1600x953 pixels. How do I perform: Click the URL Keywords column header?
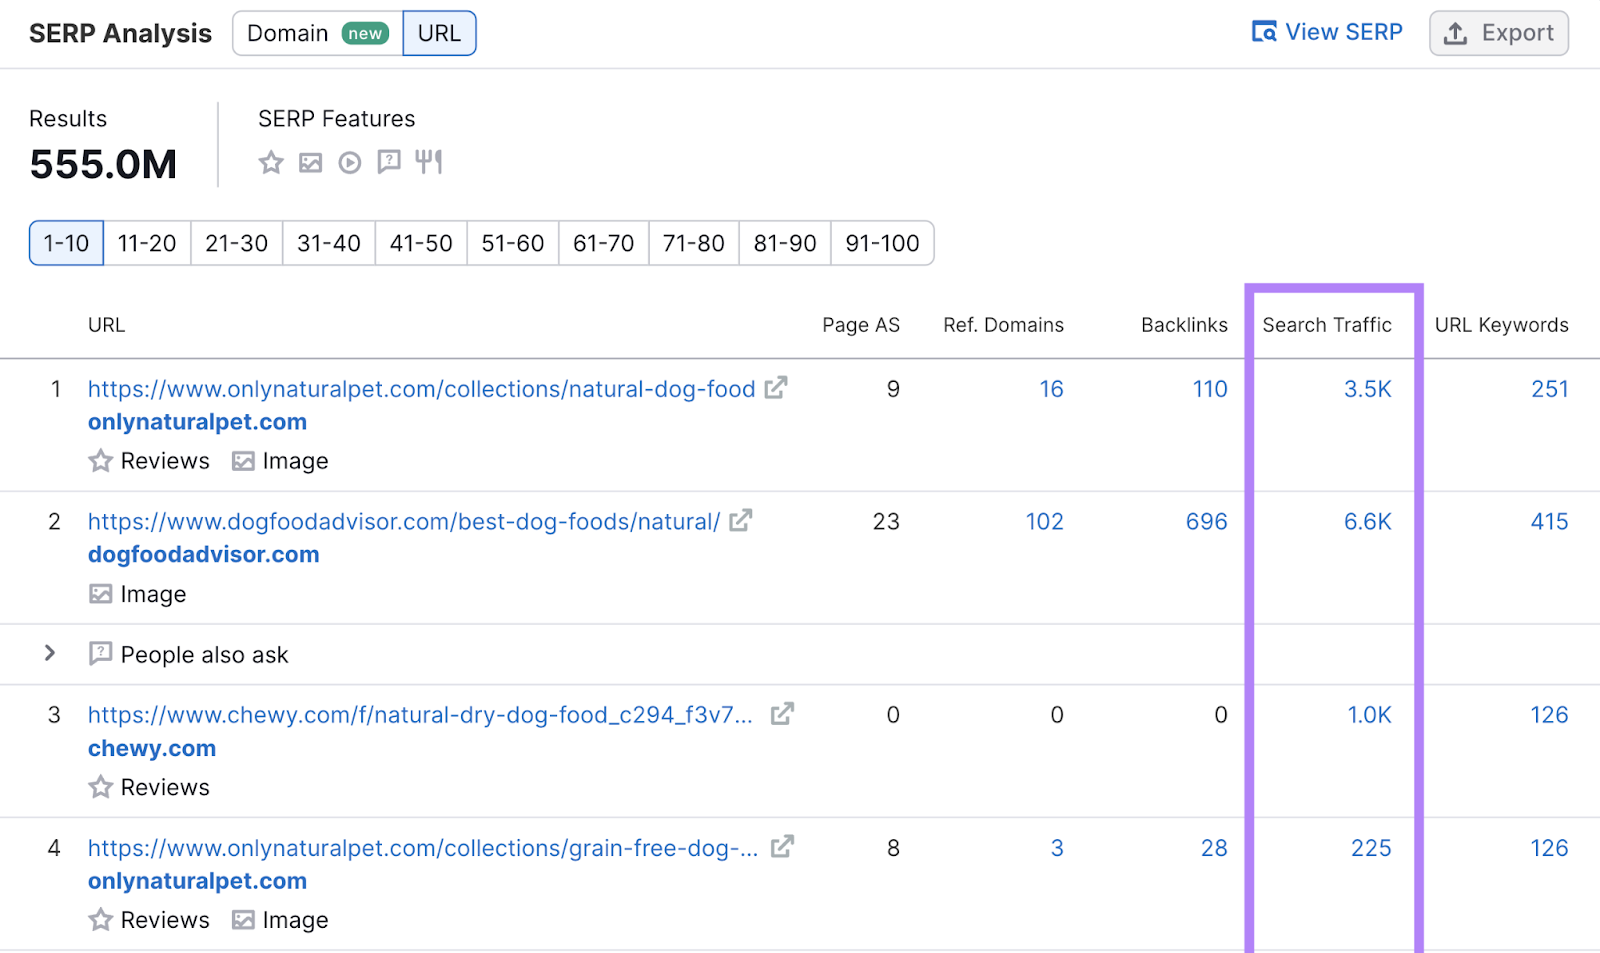(x=1502, y=325)
